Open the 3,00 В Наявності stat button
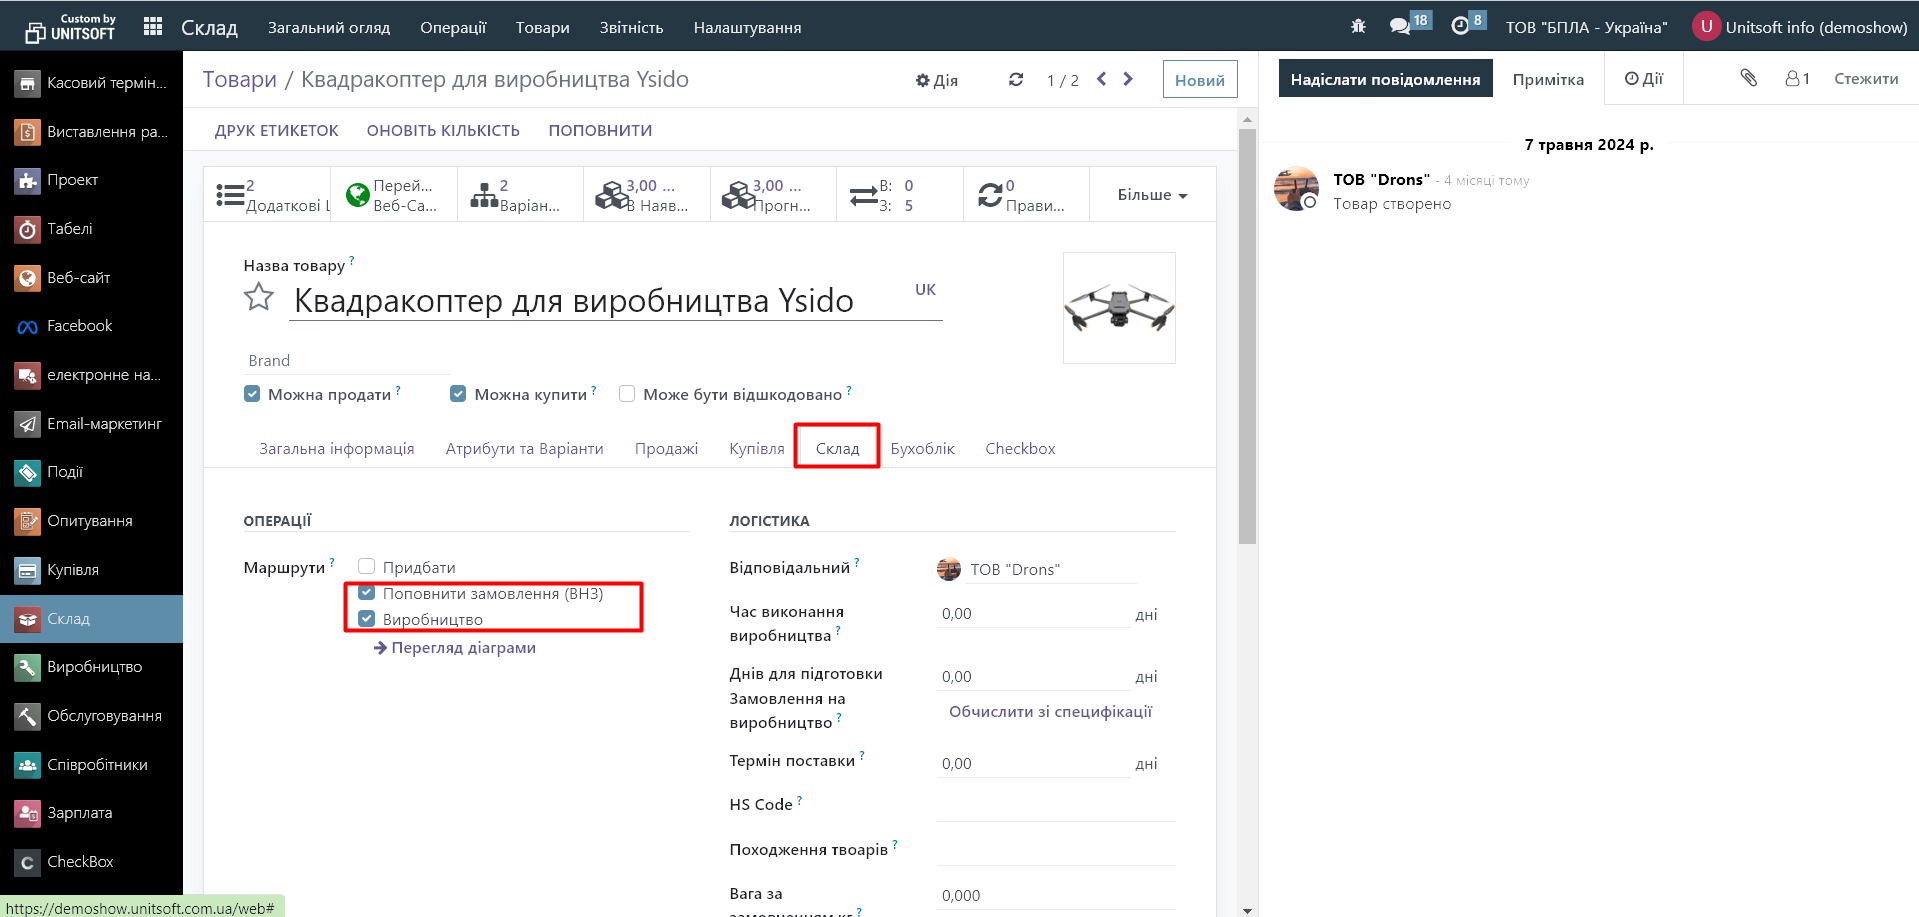 646,195
